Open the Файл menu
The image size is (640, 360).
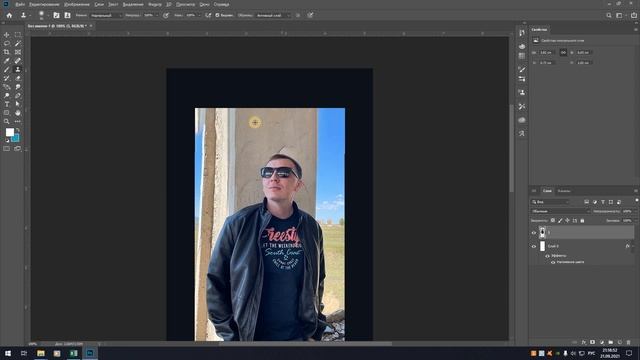click(x=20, y=4)
